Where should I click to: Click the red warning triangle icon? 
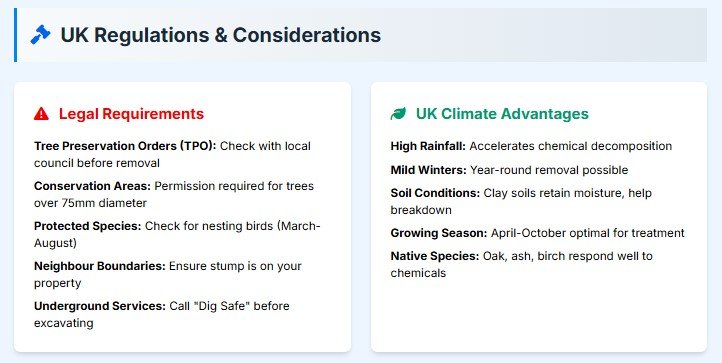pyautogui.click(x=41, y=114)
